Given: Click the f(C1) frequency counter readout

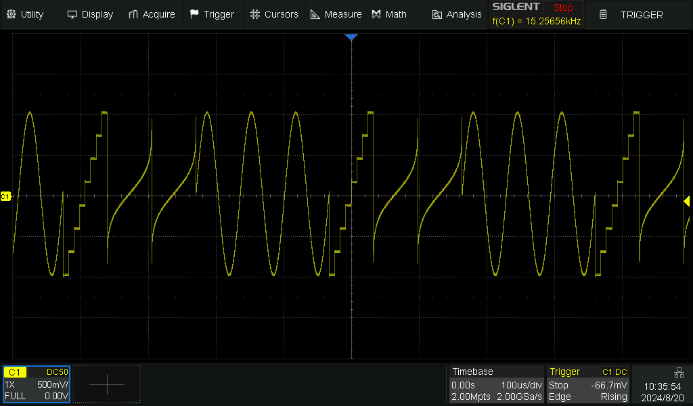Looking at the screenshot, I should pyautogui.click(x=533, y=21).
